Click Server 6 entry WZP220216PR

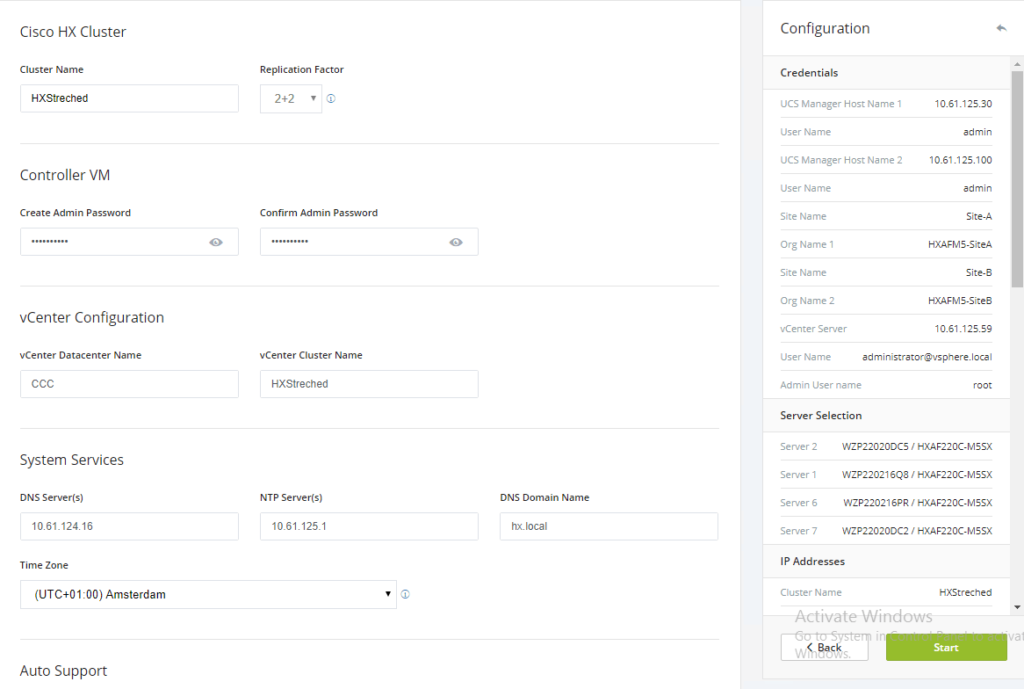(917, 503)
